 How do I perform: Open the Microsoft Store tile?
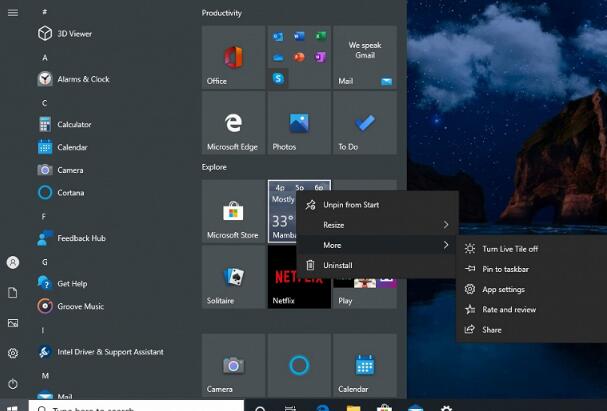(x=233, y=212)
